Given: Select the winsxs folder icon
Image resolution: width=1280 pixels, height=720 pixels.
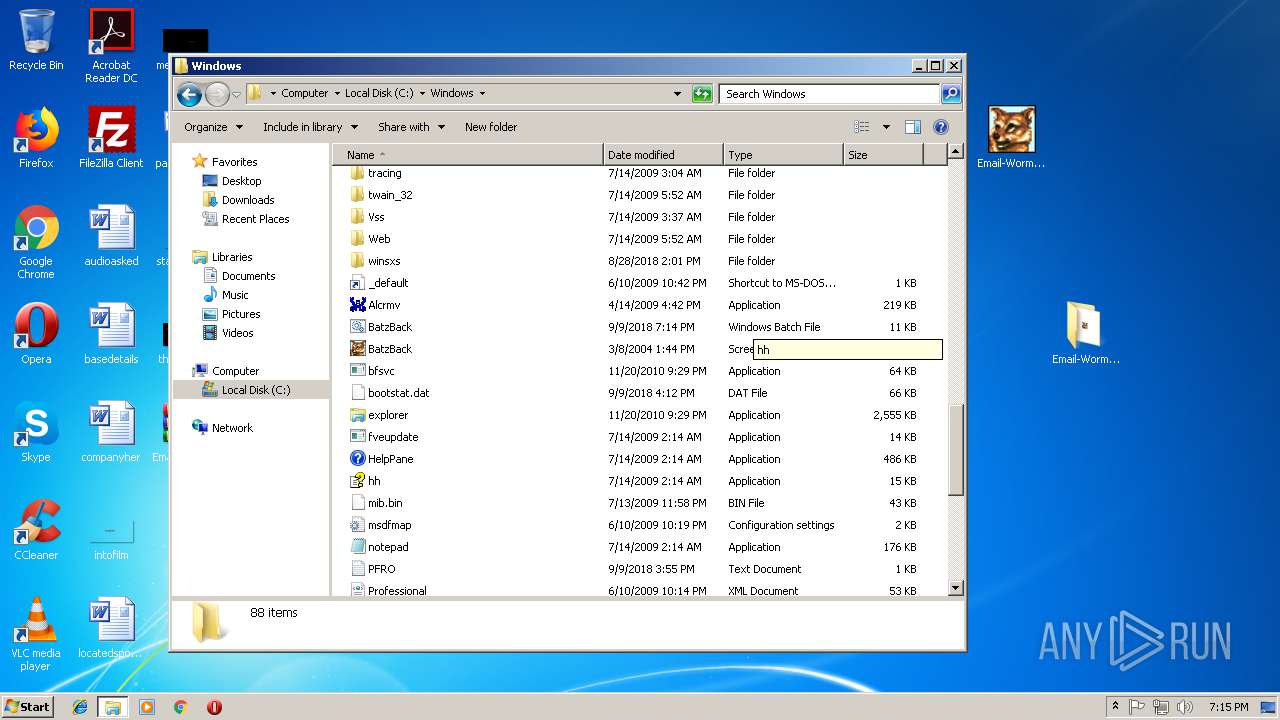Looking at the screenshot, I should [x=358, y=261].
